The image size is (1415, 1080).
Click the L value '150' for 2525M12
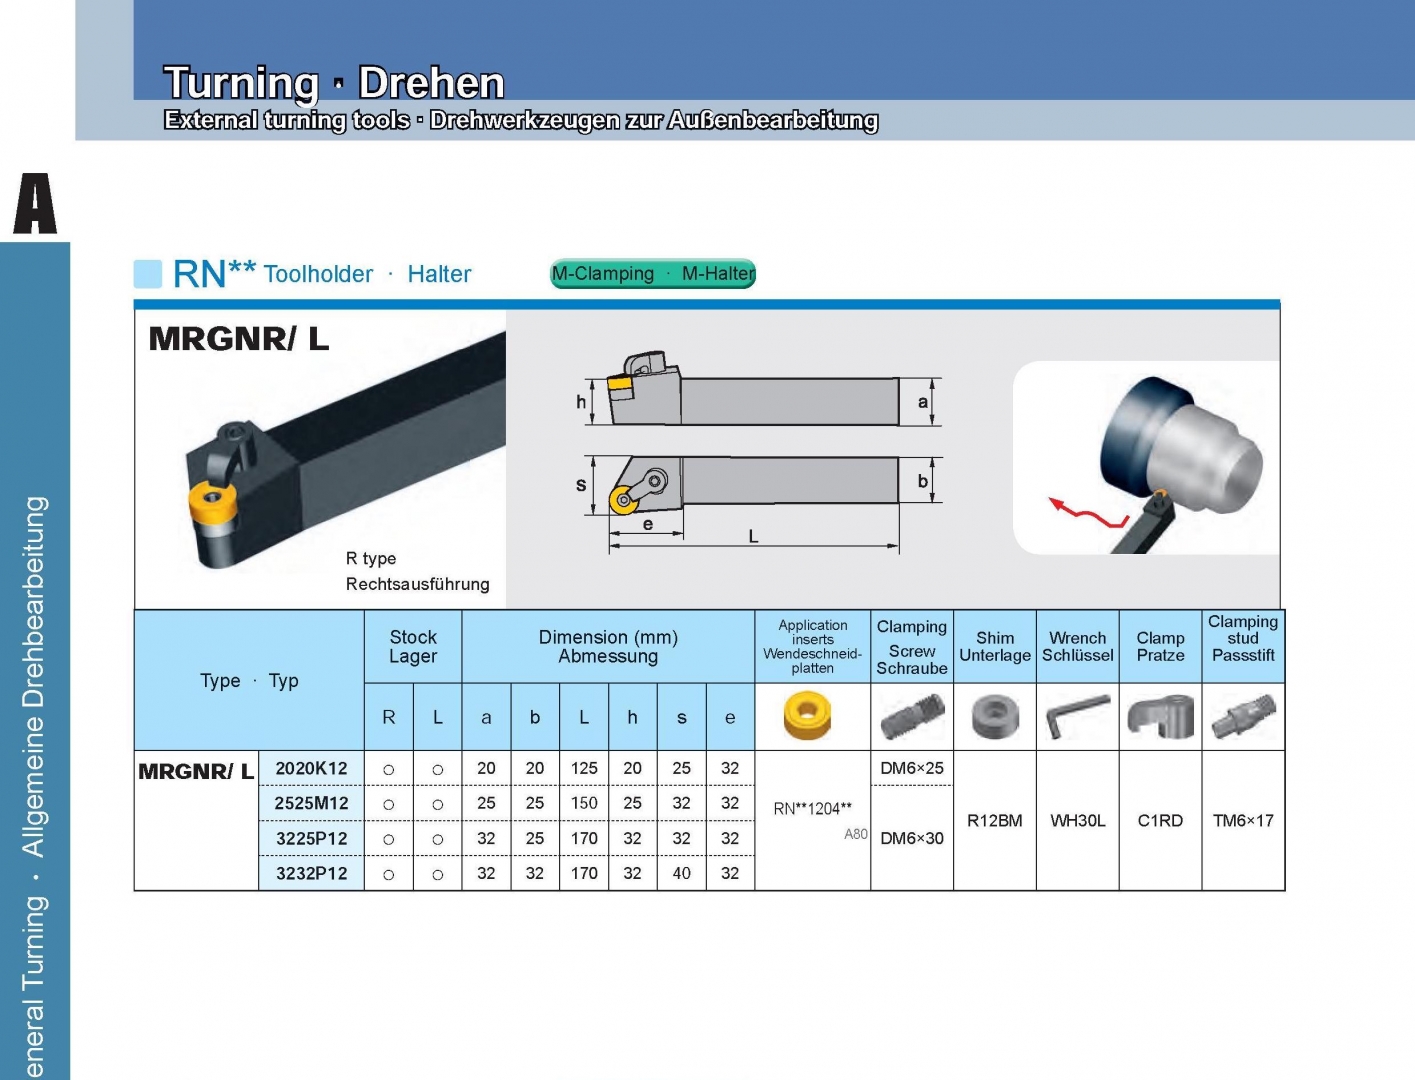[584, 803]
